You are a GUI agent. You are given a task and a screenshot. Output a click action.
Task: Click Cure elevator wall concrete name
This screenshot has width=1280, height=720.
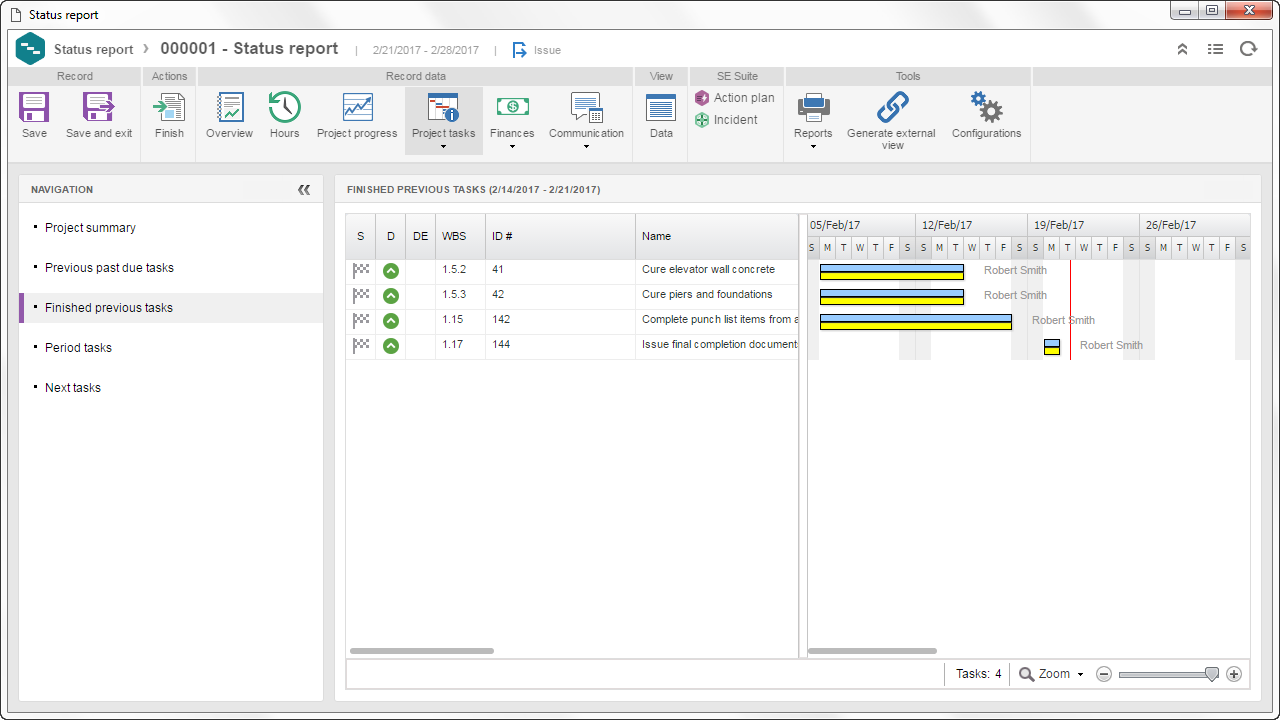click(708, 270)
